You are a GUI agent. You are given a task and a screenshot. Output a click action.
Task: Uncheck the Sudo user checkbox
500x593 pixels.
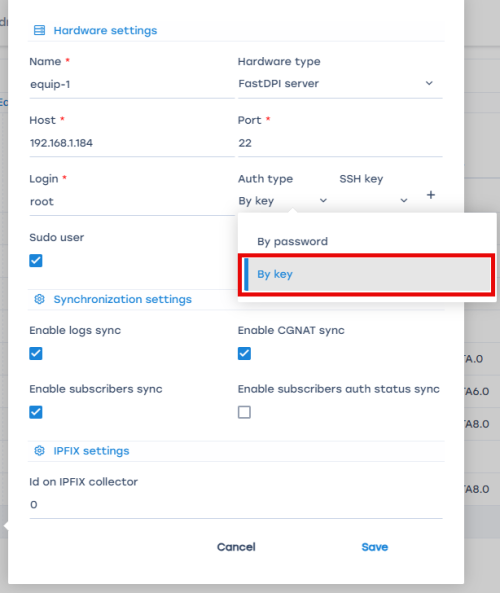(x=36, y=261)
